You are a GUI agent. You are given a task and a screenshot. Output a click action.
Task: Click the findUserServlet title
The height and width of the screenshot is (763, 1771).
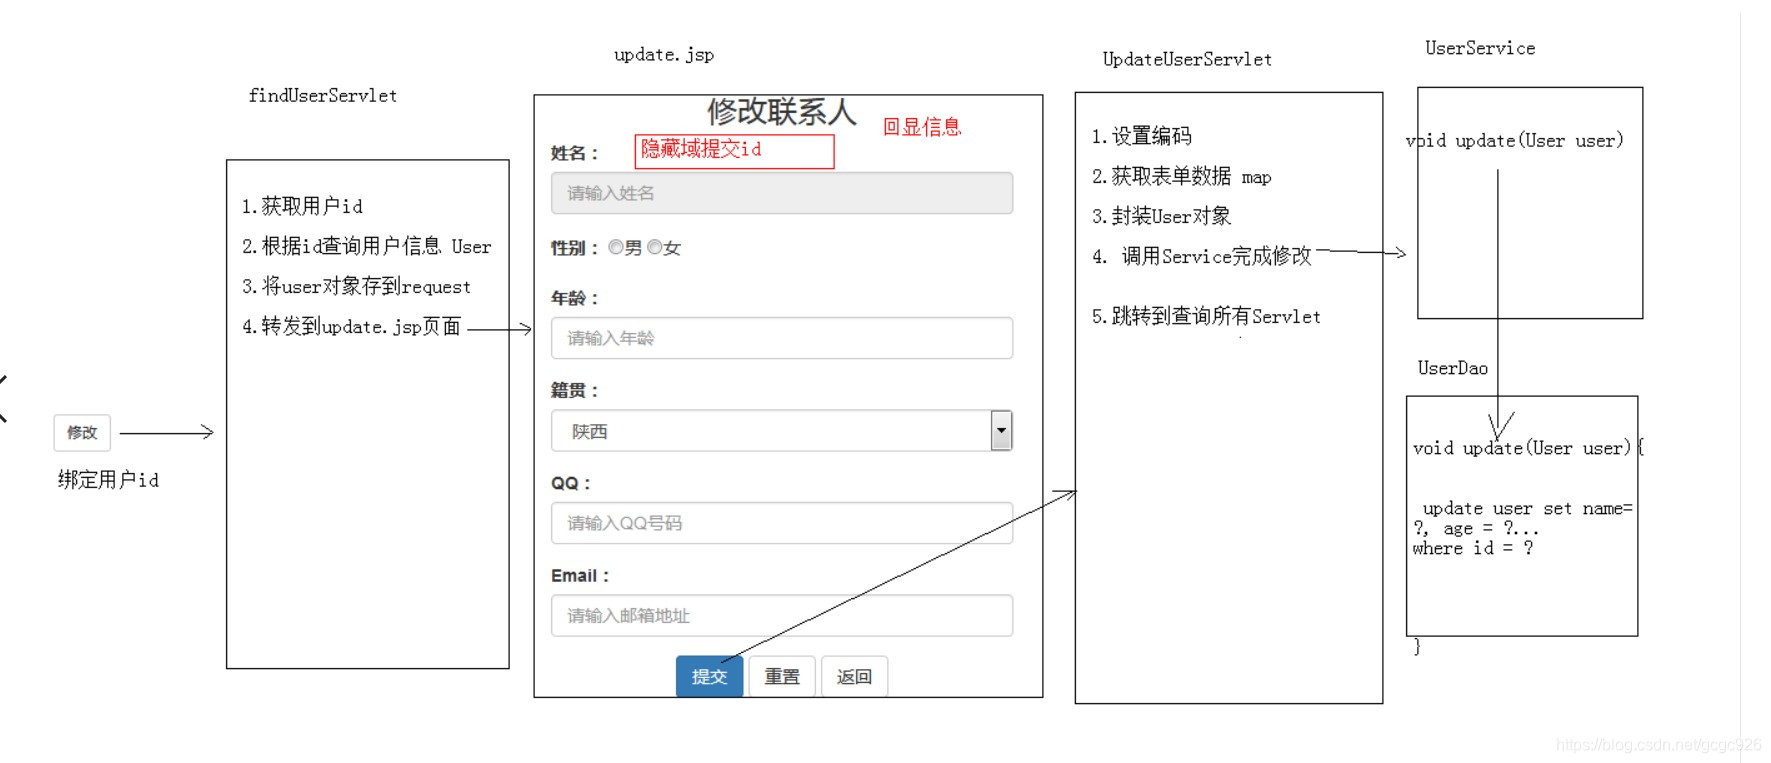[323, 96]
